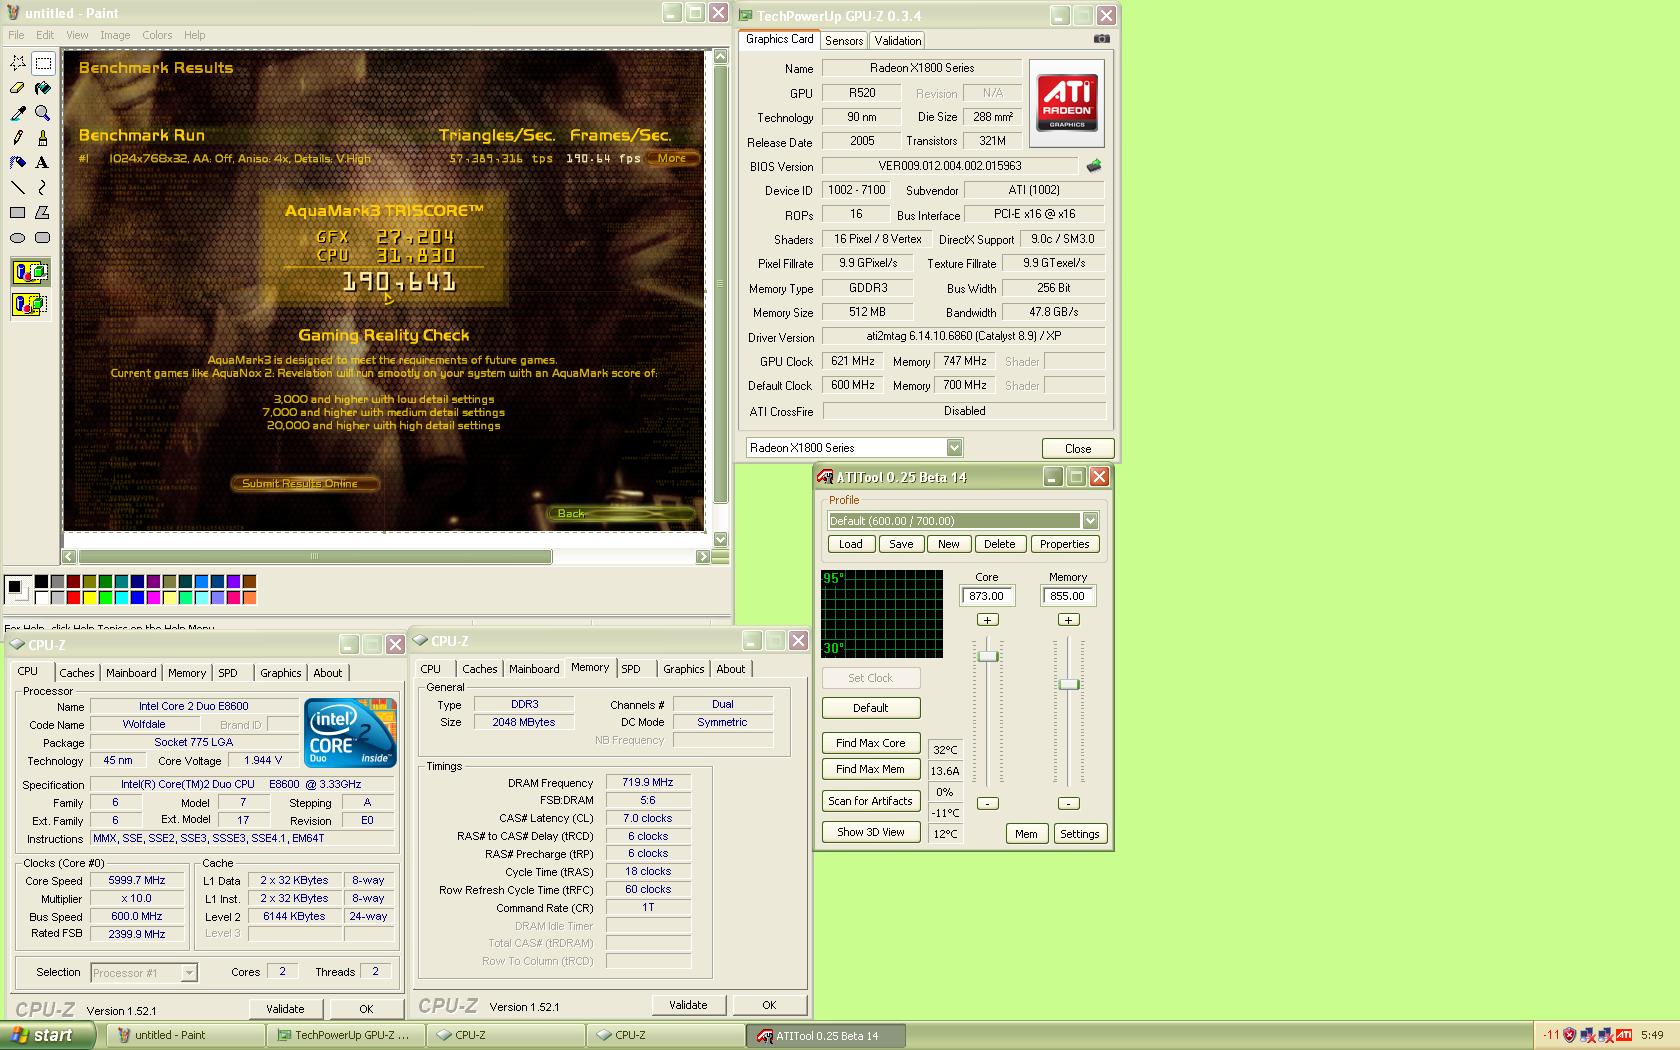
Task: Click the Memory clock slider handle in ATITool
Action: coord(1069,684)
